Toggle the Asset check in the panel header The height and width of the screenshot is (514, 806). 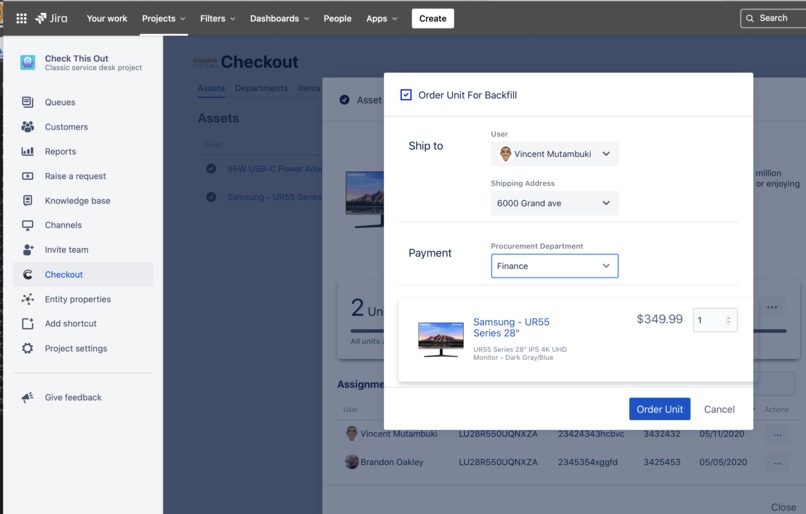[x=344, y=100]
